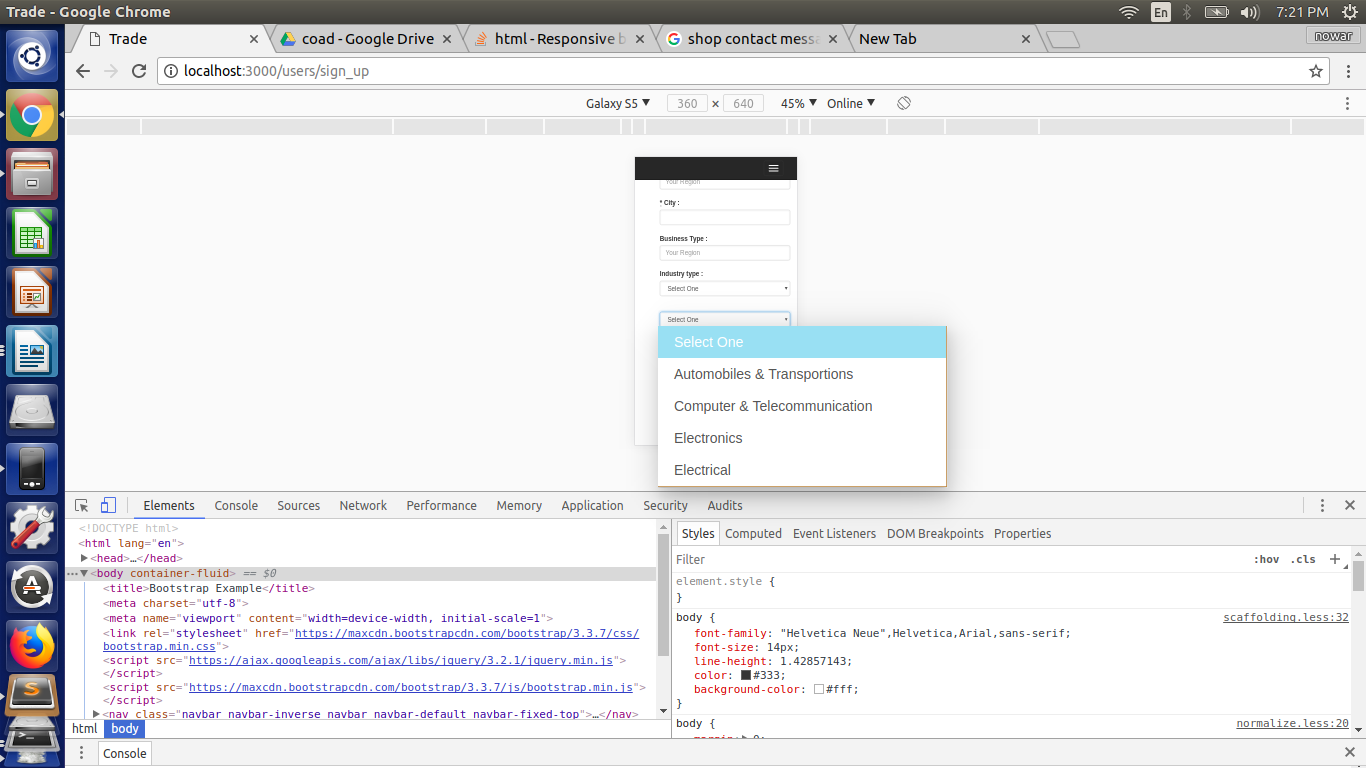Switch to coad - Google Drive tab
1366x768 pixels.
click(x=367, y=39)
